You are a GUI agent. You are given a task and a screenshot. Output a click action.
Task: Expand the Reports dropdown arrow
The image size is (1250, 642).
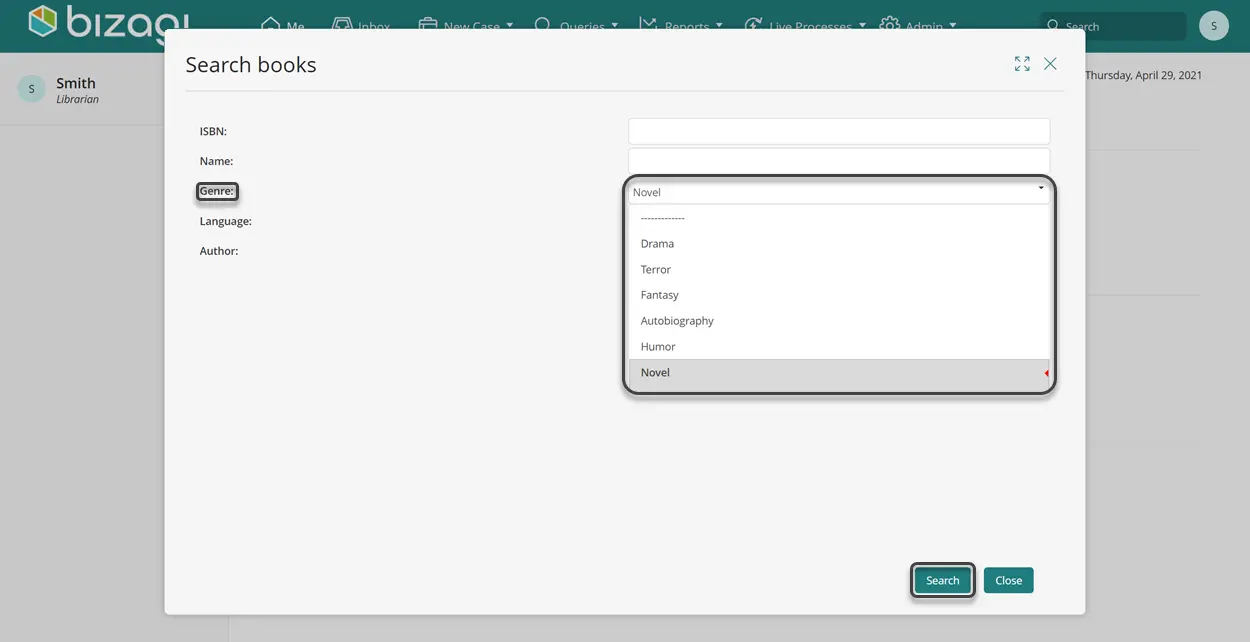tap(719, 26)
